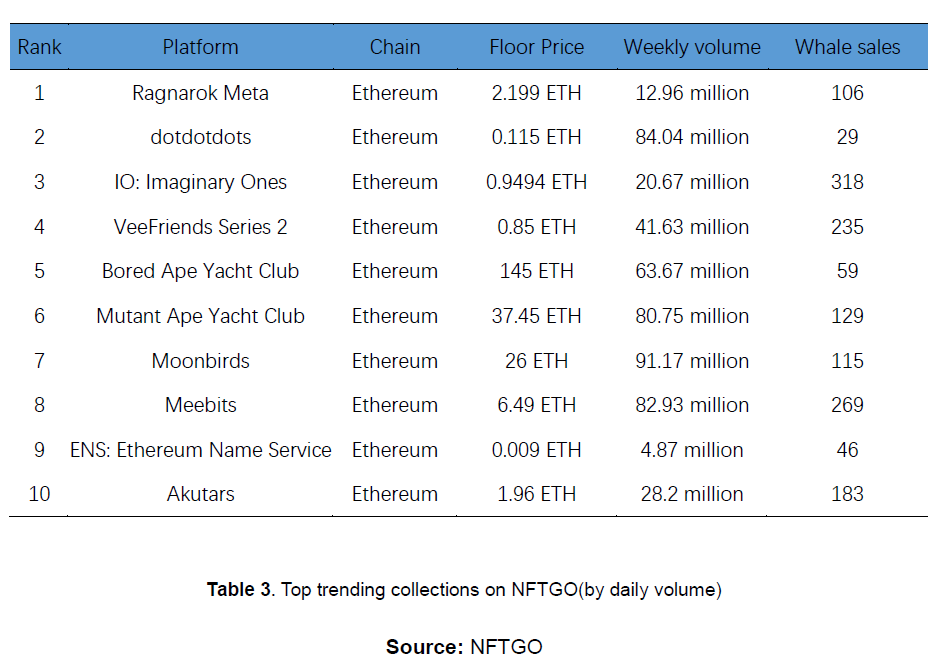This screenshot has height=672, width=942.
Task: Select the Moonbirds platform cell
Action: 201,361
